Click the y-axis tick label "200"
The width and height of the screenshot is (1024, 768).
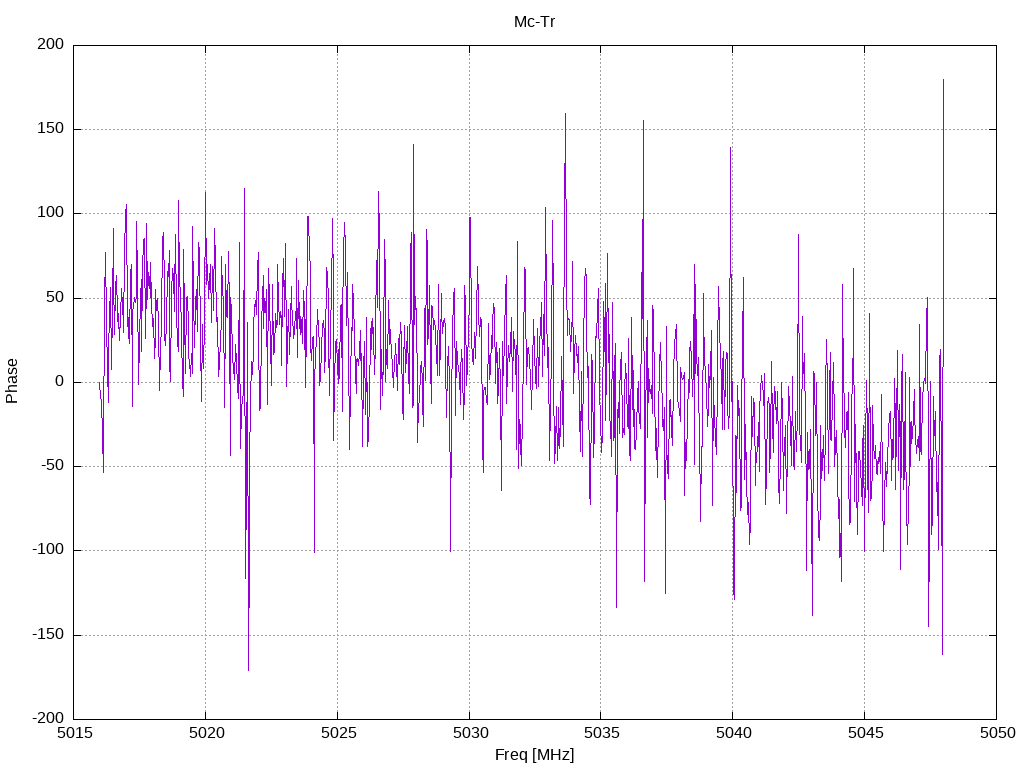pyautogui.click(x=51, y=44)
